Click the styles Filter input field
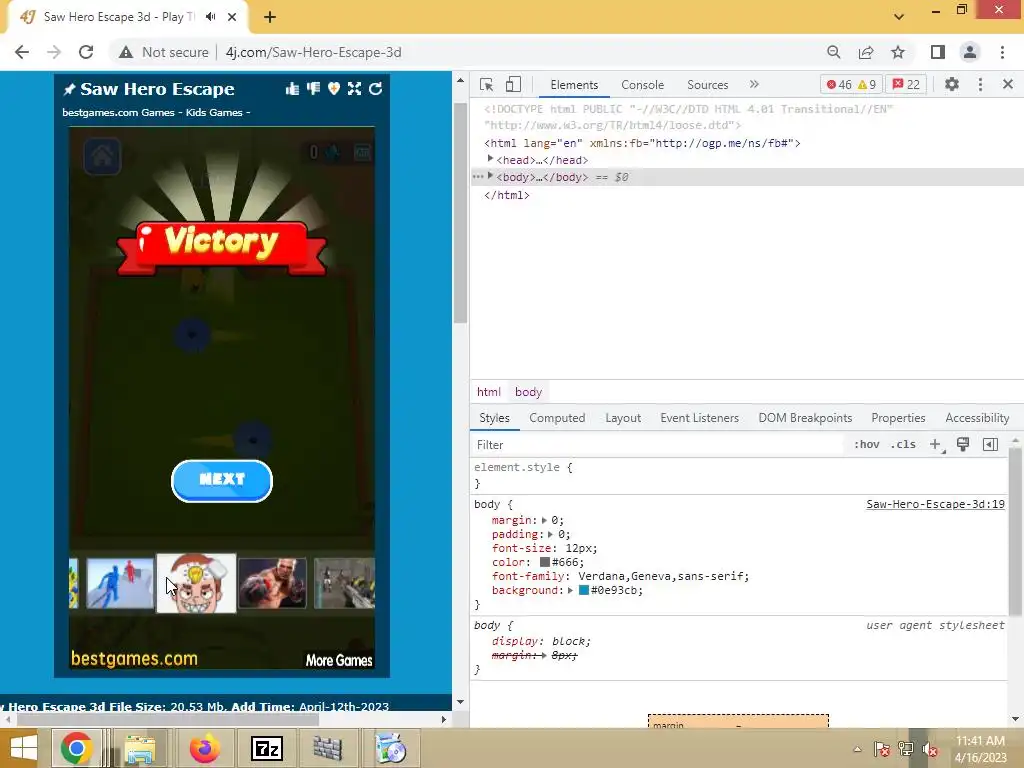Viewport: 1024px width, 768px height. 658,445
